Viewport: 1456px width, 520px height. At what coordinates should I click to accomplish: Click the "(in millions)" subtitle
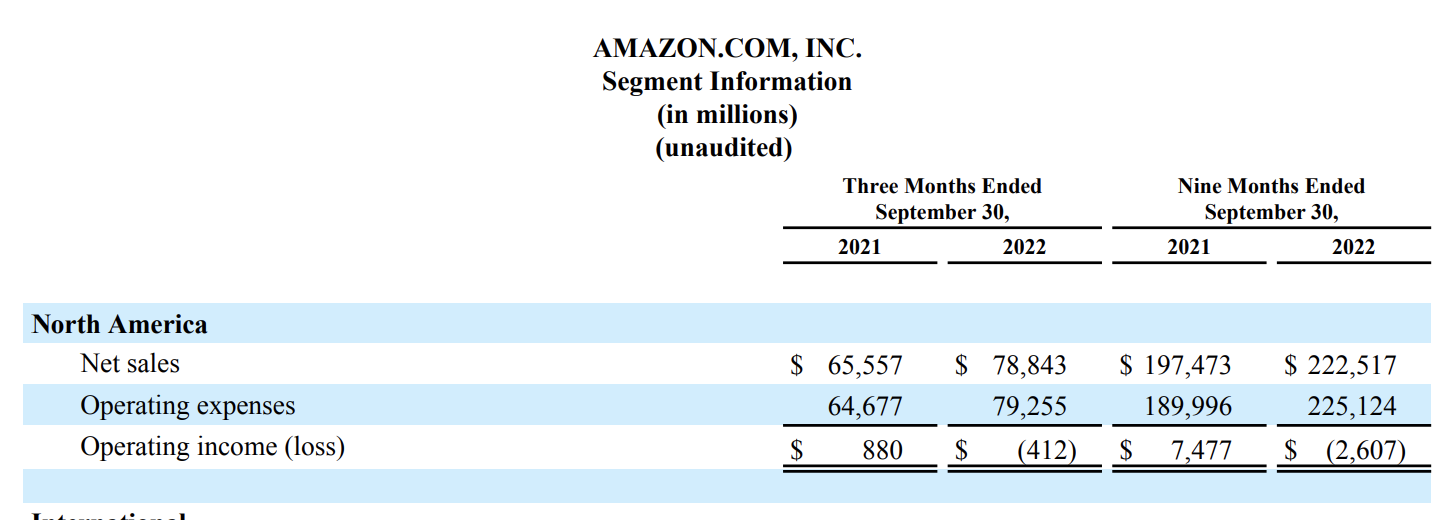[x=727, y=114]
